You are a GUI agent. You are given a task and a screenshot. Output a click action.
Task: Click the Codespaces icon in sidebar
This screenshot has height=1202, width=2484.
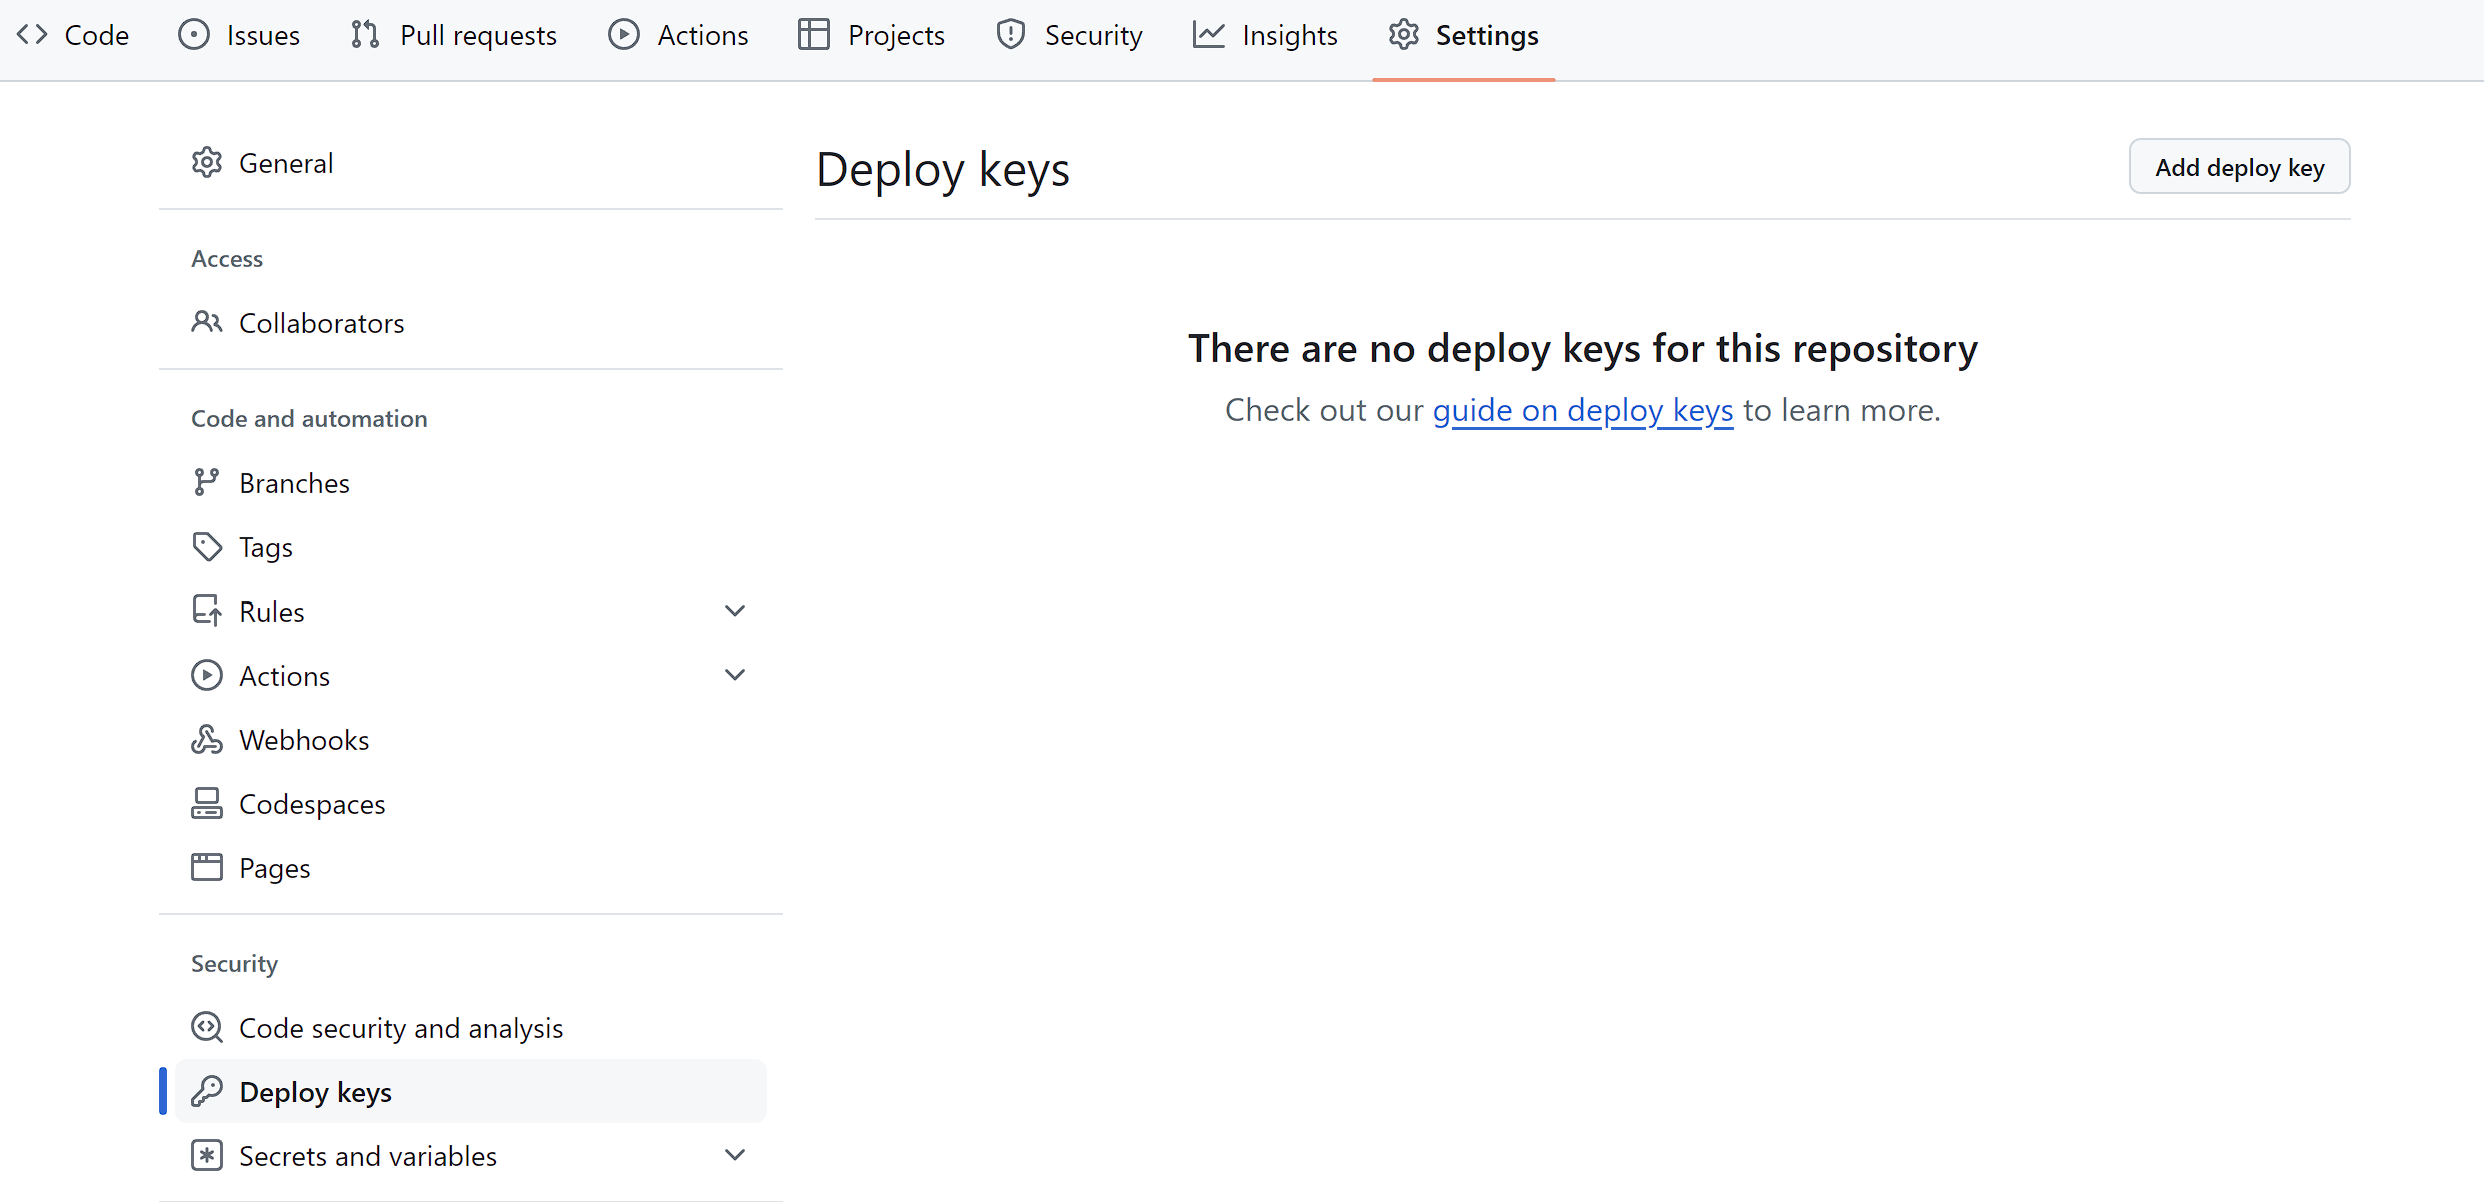coord(206,804)
